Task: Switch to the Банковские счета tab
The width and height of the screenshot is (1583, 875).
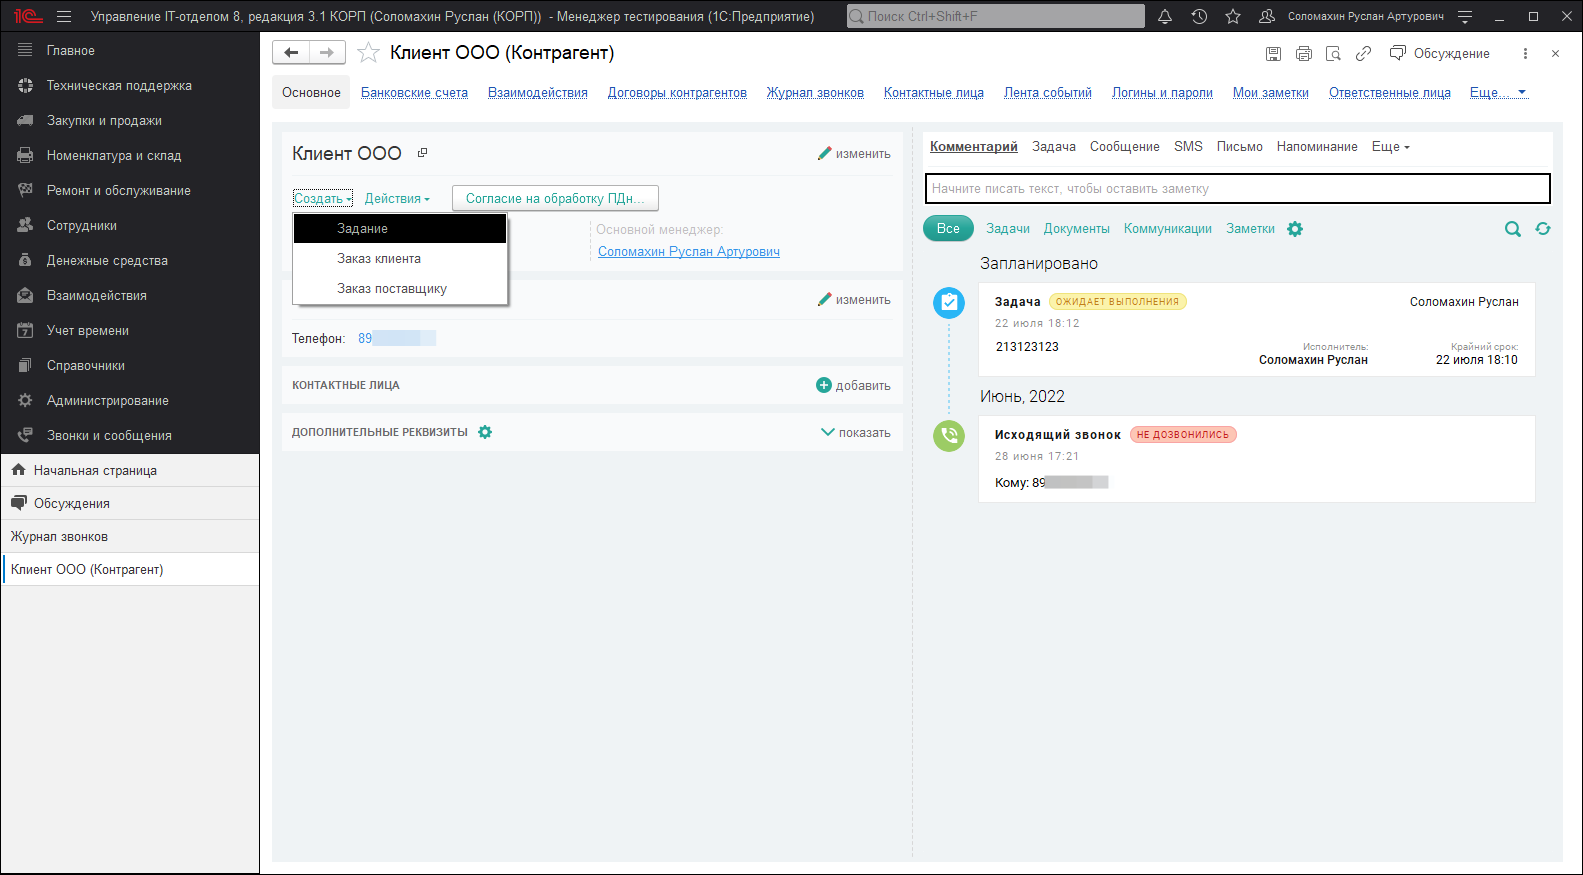Action: [414, 93]
